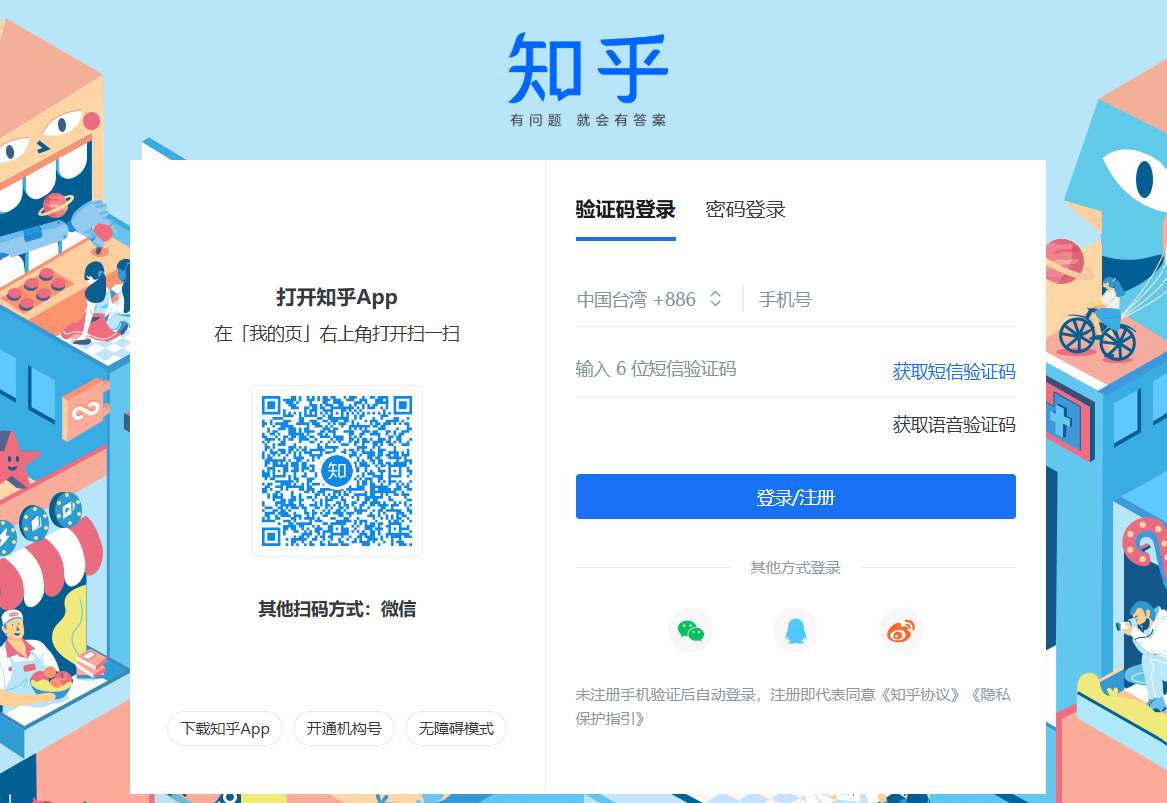The width and height of the screenshot is (1167, 803).
Task: Switch to the 验证码登录 tab
Action: tap(625, 210)
